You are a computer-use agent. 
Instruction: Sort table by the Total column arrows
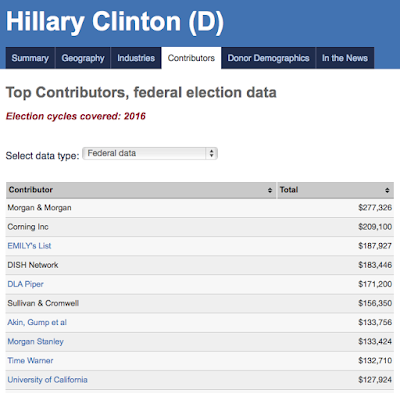387,190
